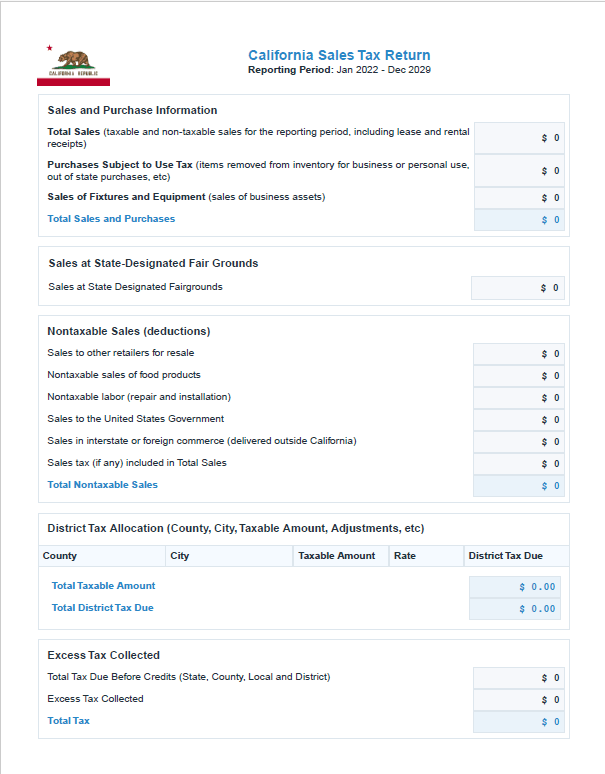The image size is (605, 774).
Task: Click the Total Nontaxable Sales label
Action: pos(103,485)
